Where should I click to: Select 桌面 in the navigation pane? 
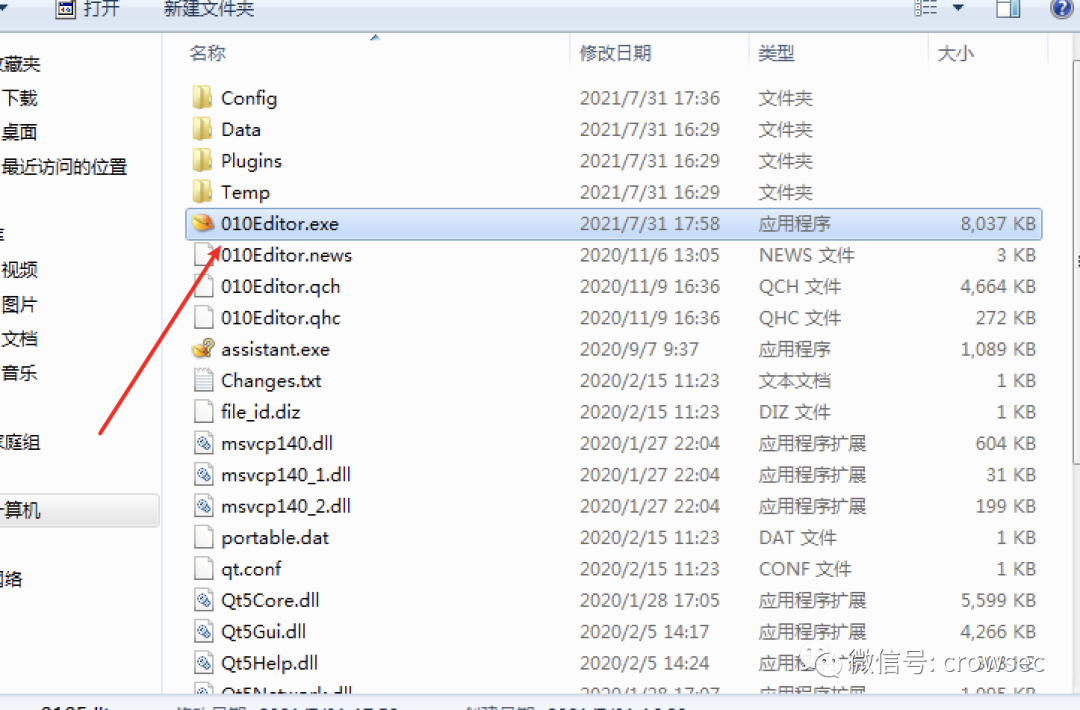pos(19,132)
